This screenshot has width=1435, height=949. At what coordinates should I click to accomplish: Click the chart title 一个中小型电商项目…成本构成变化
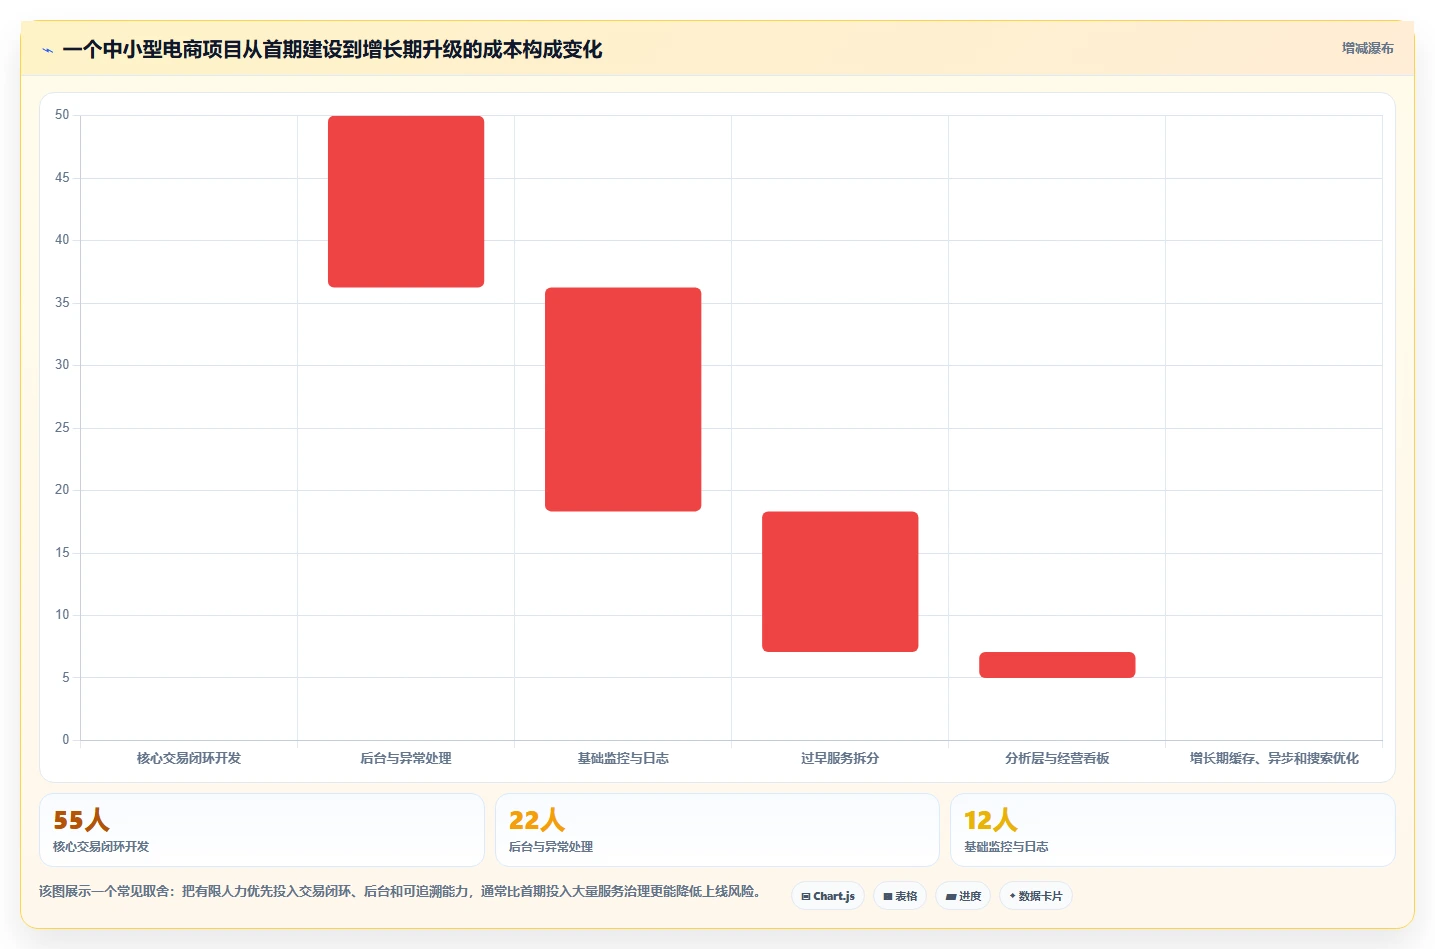click(332, 50)
